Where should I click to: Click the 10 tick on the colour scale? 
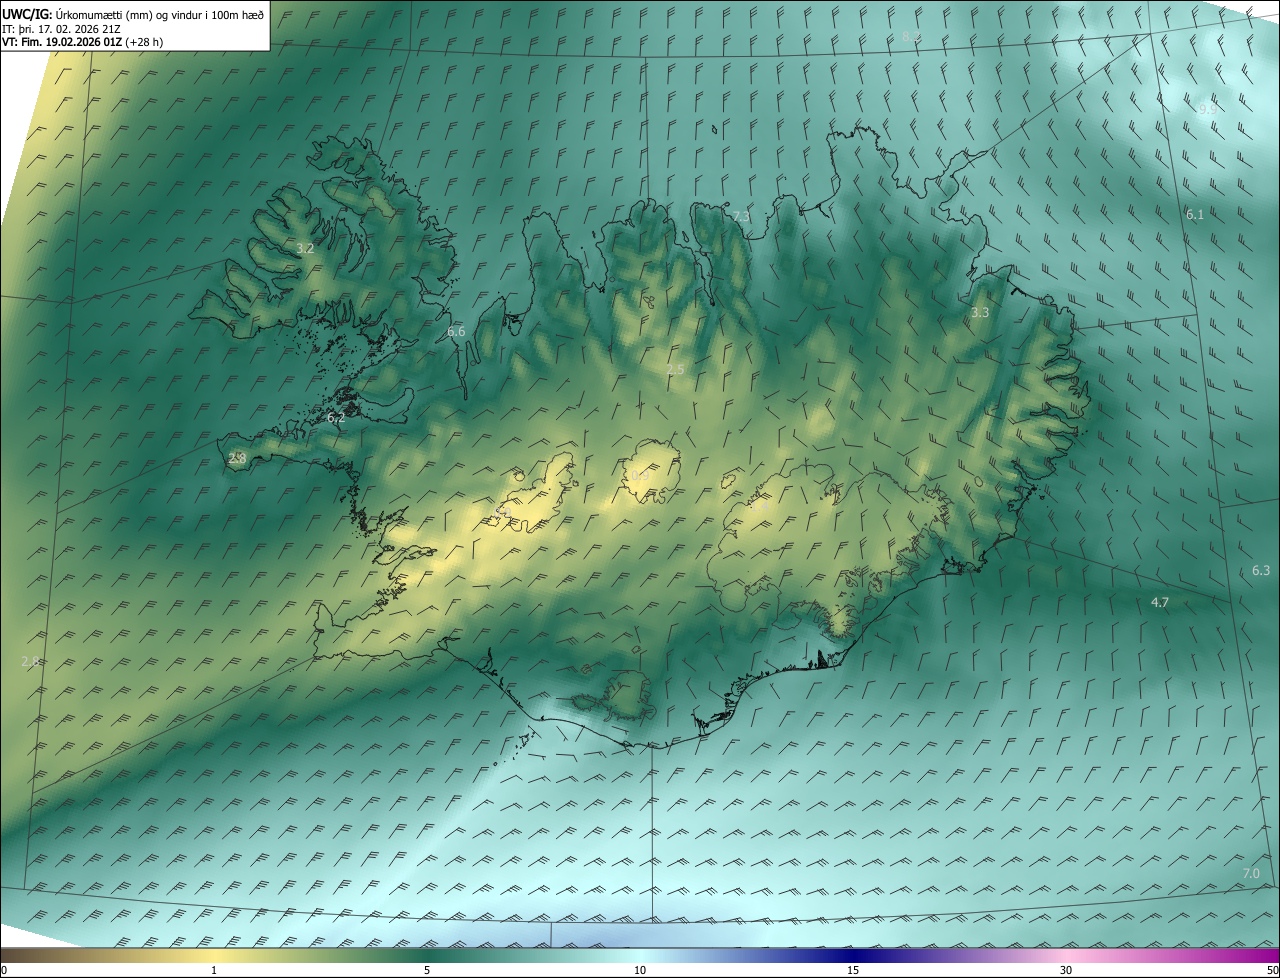(x=640, y=970)
